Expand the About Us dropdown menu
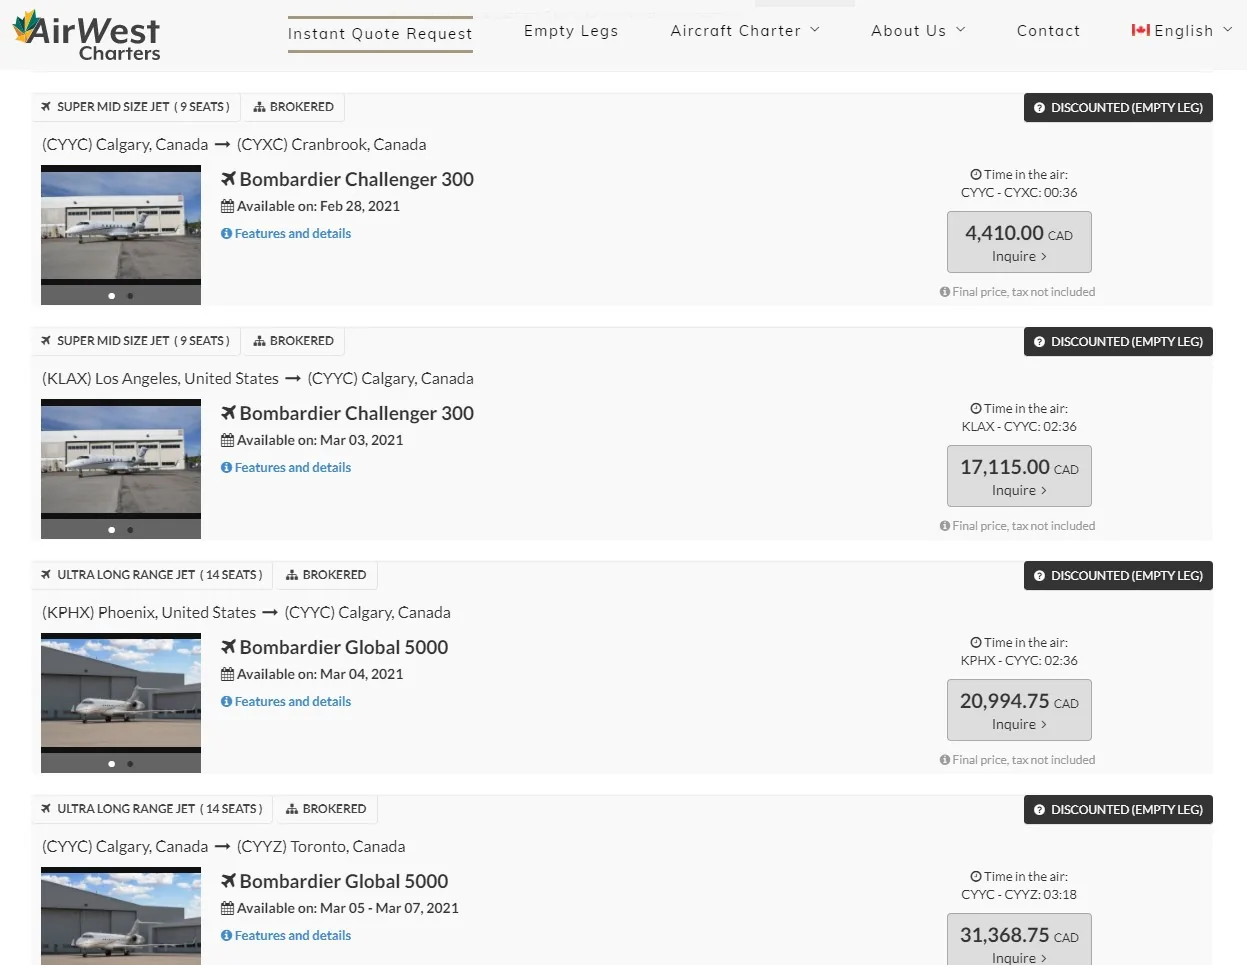Viewport: 1247px width, 965px height. pos(918,31)
